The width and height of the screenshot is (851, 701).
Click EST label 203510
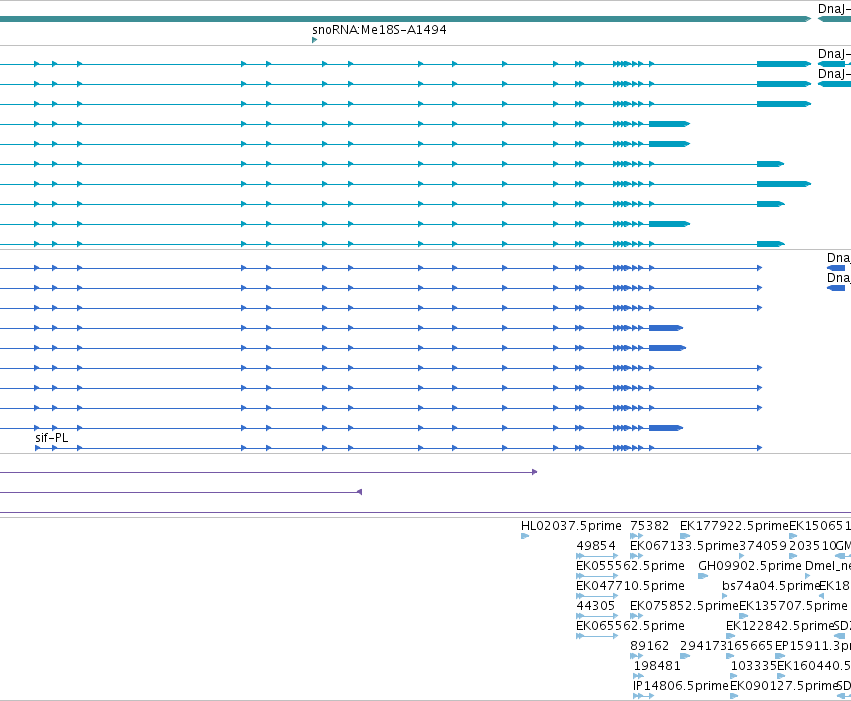812,546
